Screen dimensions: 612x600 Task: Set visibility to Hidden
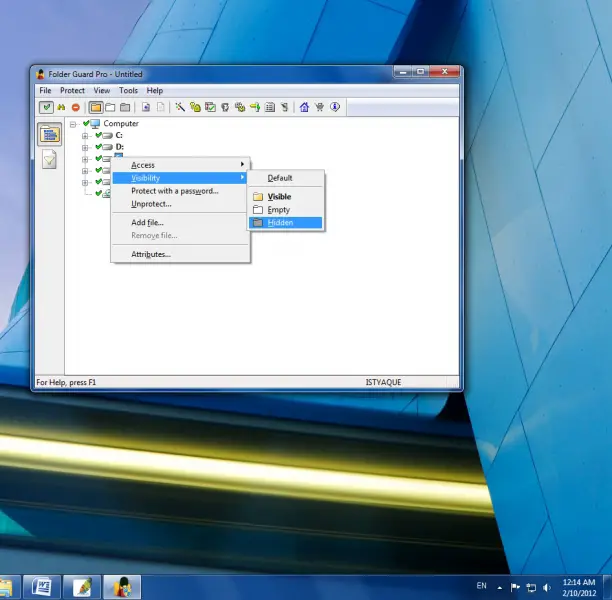point(286,223)
